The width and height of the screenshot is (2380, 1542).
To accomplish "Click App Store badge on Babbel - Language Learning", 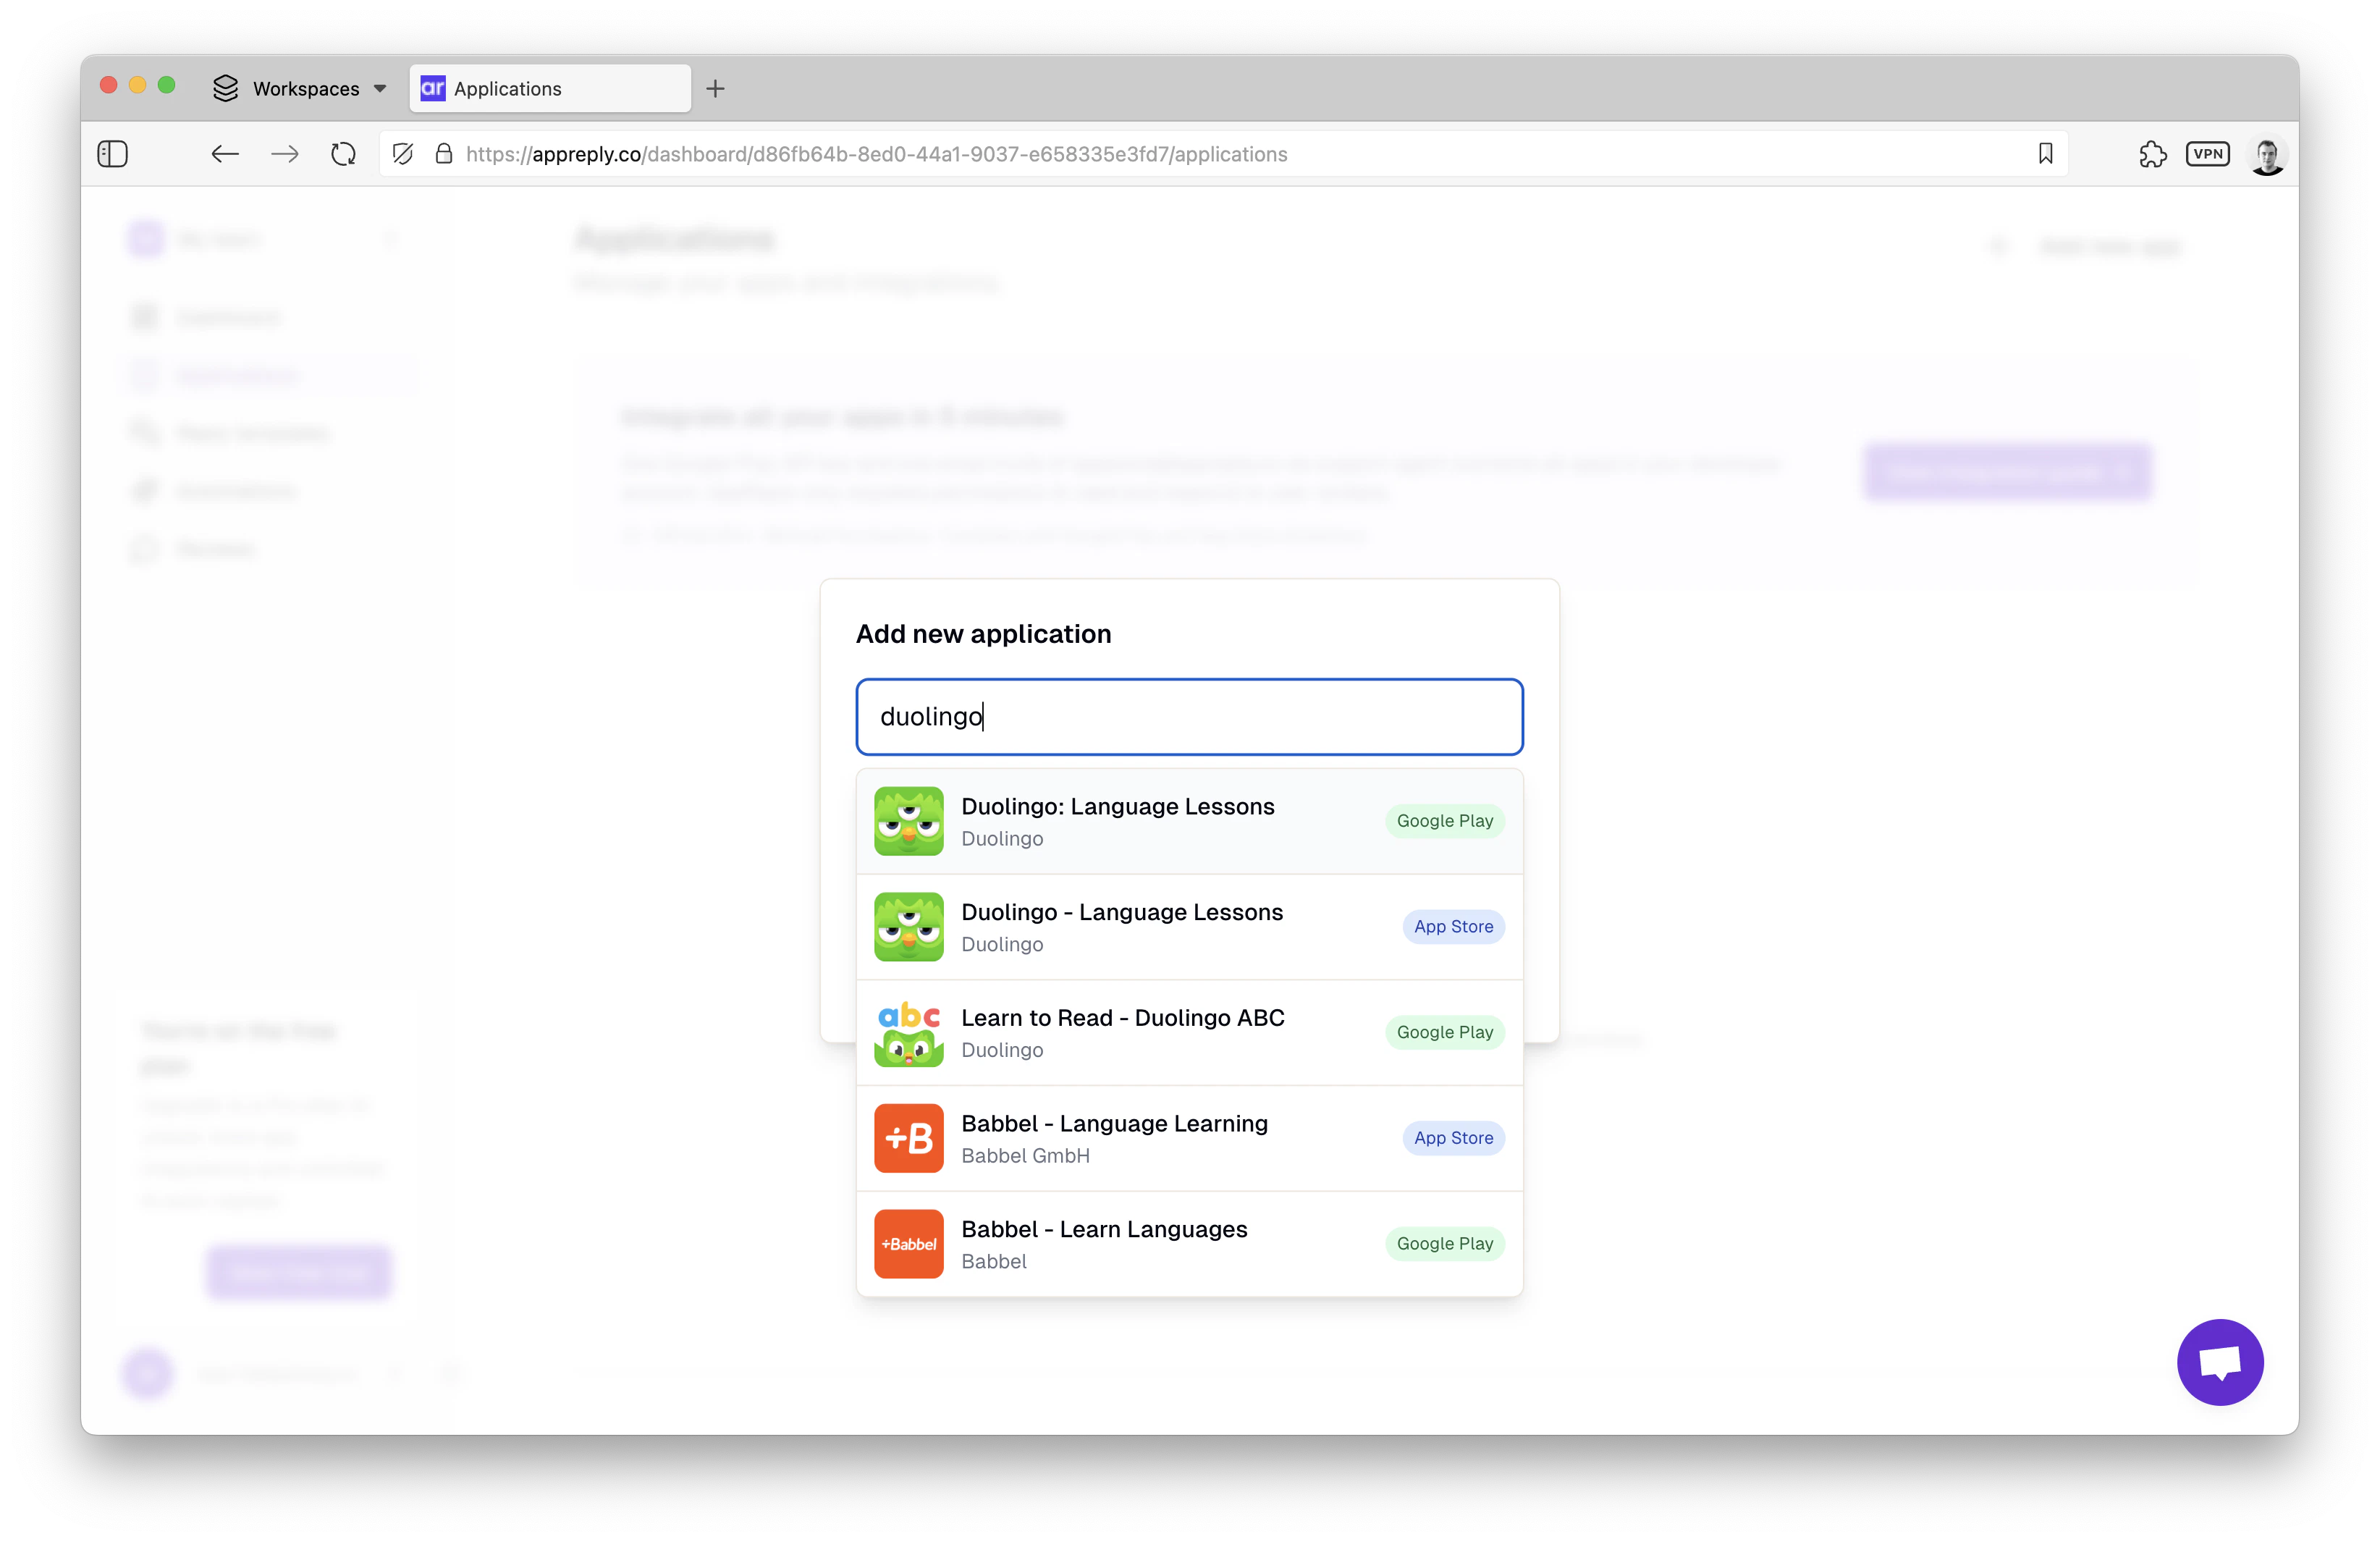I will pyautogui.click(x=1453, y=1138).
